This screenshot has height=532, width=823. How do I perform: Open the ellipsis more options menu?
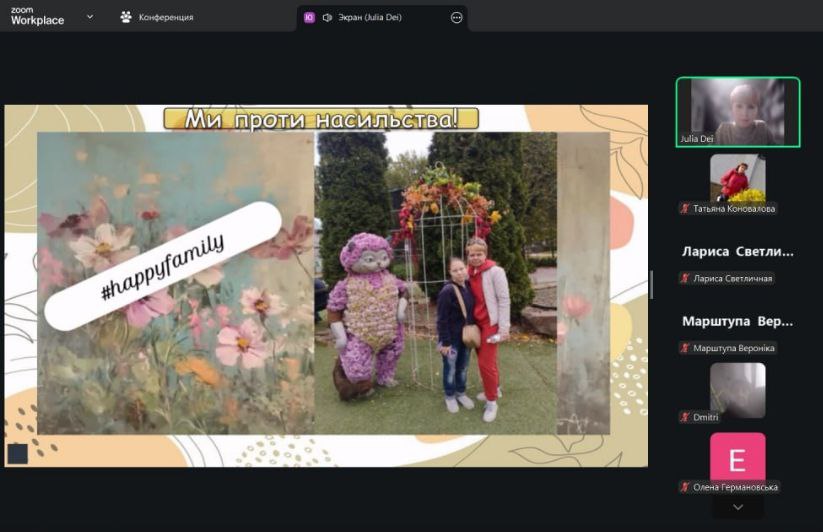click(x=457, y=17)
